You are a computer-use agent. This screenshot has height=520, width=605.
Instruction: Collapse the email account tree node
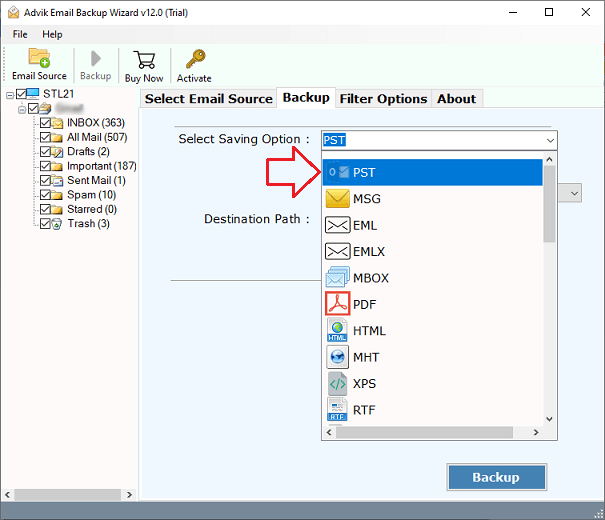click(x=21, y=109)
